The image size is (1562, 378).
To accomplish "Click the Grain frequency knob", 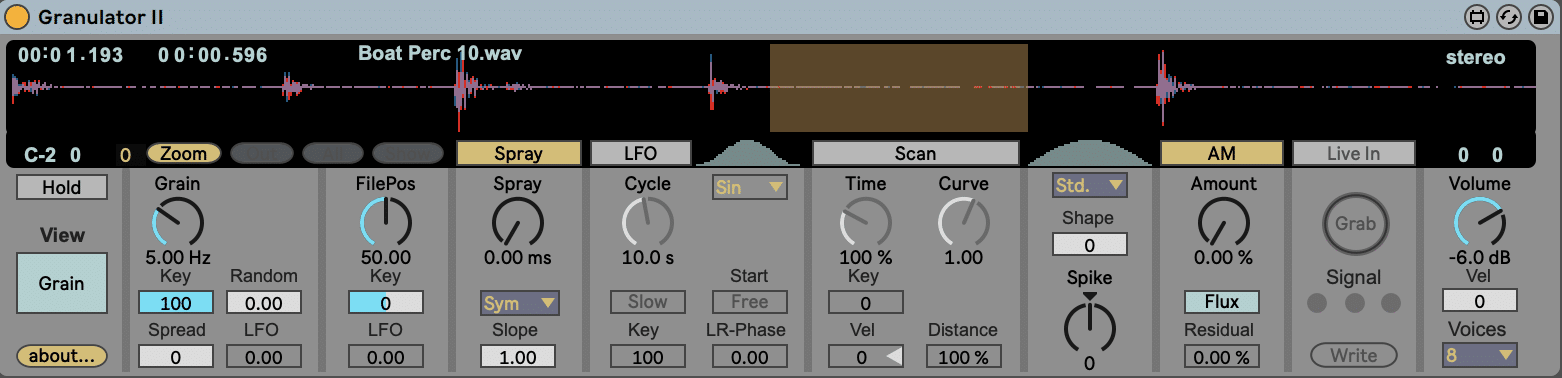I will tap(177, 221).
